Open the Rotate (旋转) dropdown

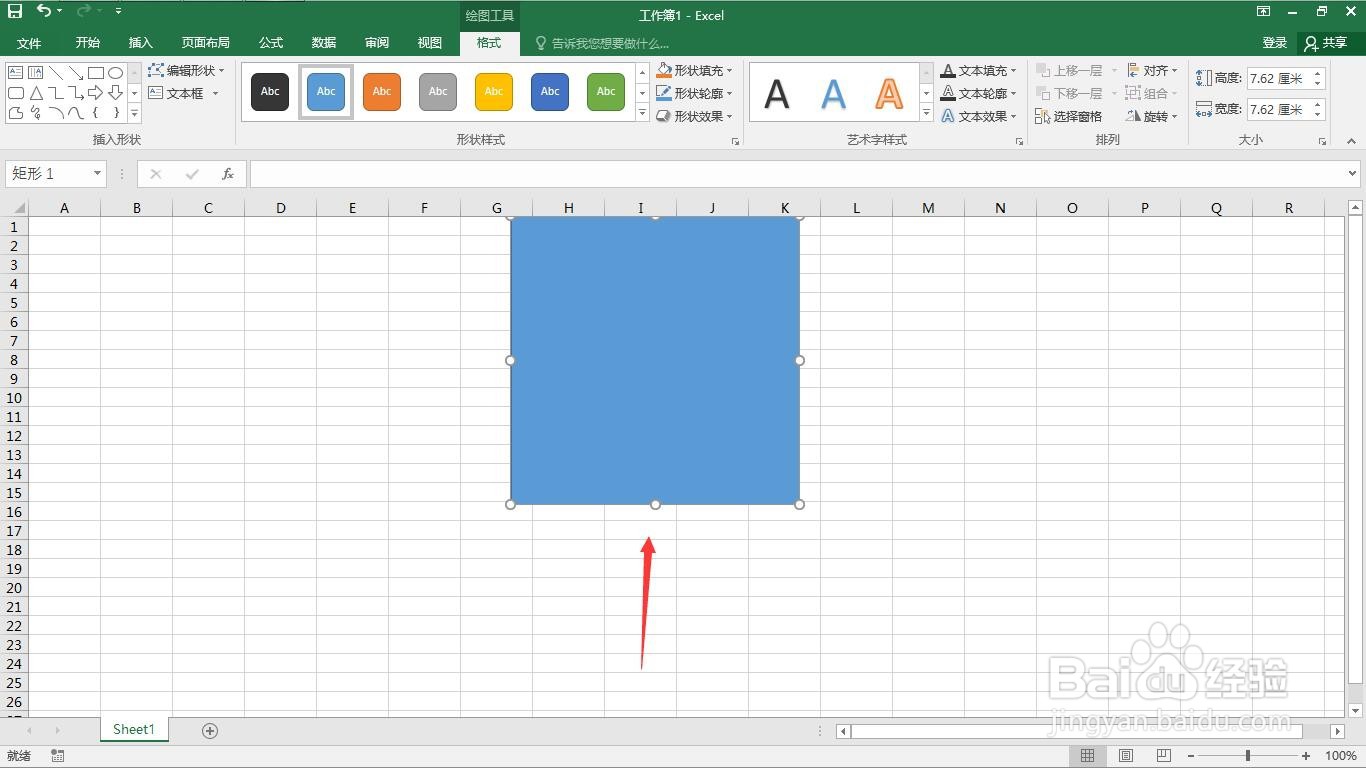(1153, 116)
